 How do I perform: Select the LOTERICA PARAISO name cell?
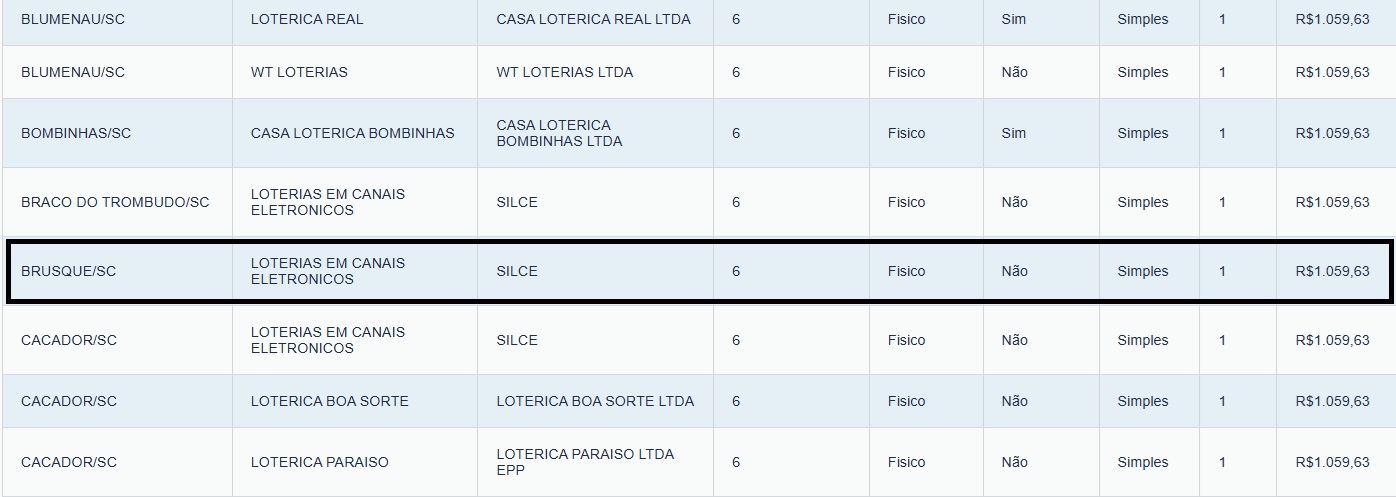319,462
